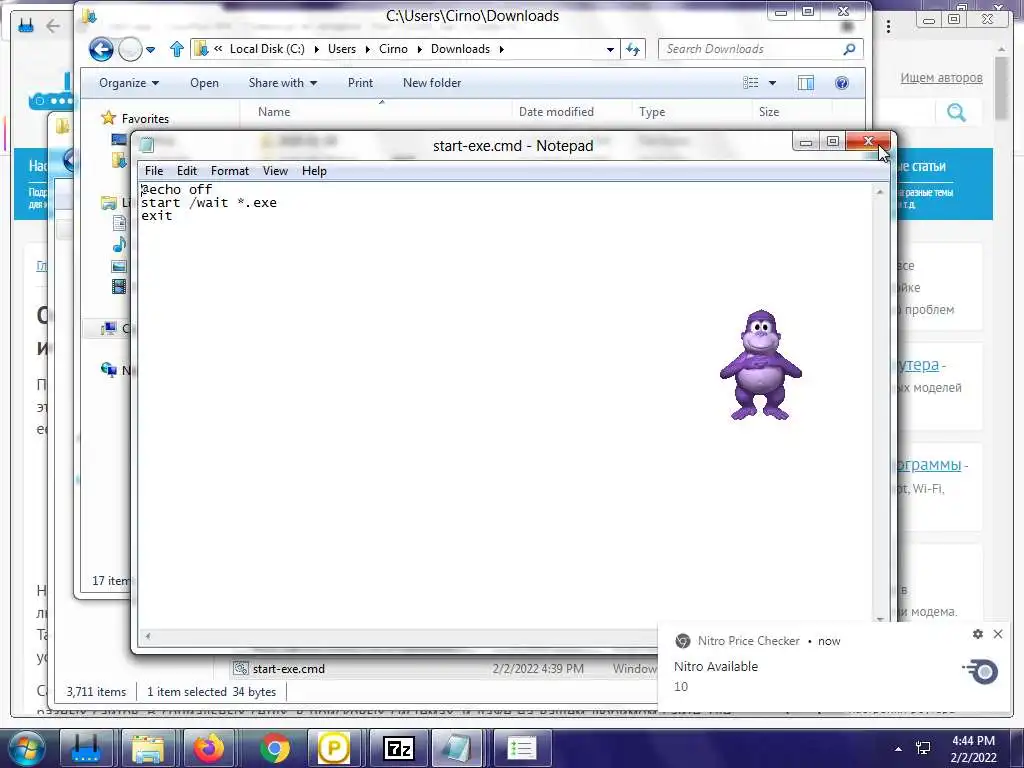
Task: Sort by the Type column header
Action: click(x=652, y=112)
